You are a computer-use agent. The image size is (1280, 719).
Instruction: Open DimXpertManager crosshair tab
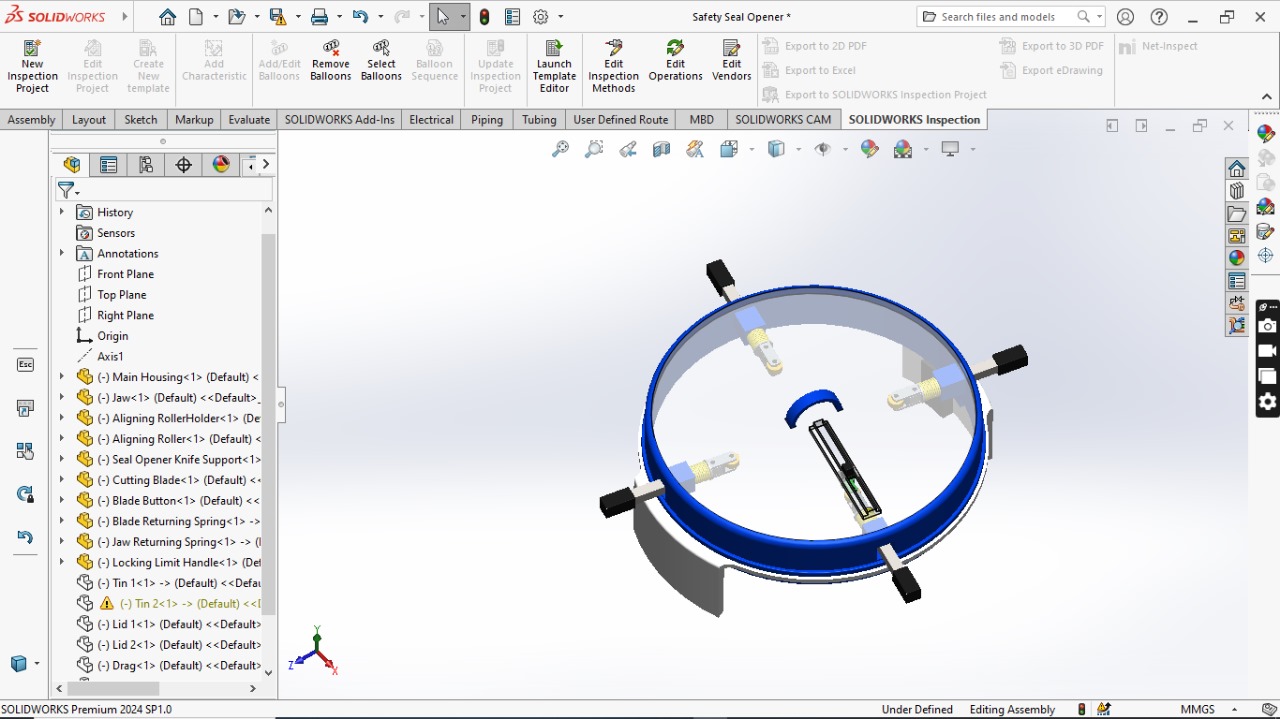[x=184, y=165]
